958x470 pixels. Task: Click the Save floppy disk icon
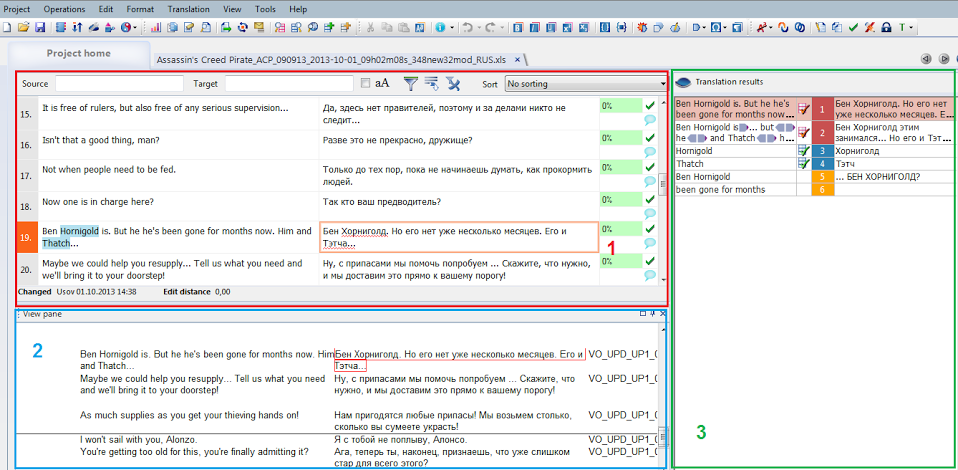(x=40, y=27)
